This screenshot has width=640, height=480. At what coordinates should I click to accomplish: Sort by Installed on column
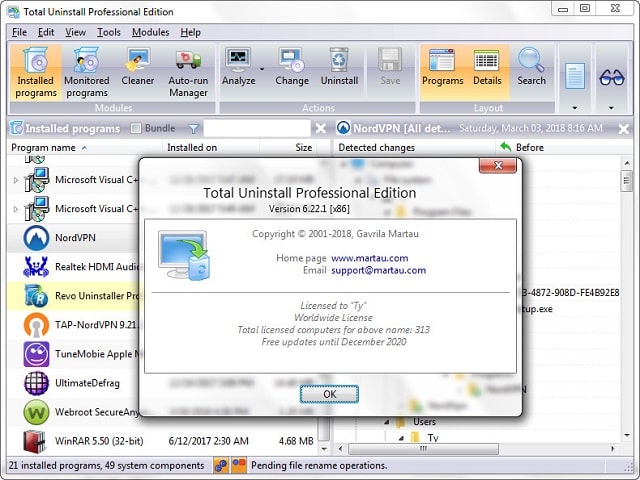click(x=211, y=147)
